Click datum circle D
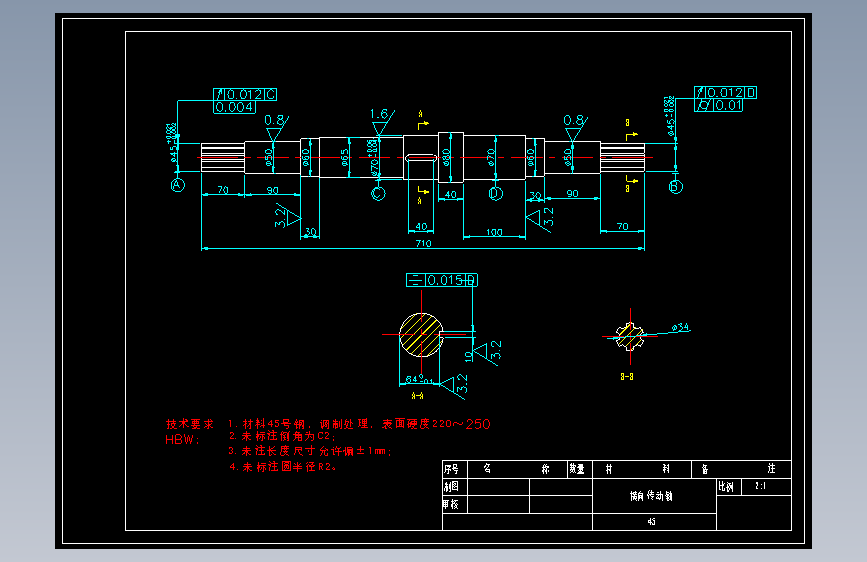Viewport: 867px width, 562px height. pyautogui.click(x=495, y=194)
